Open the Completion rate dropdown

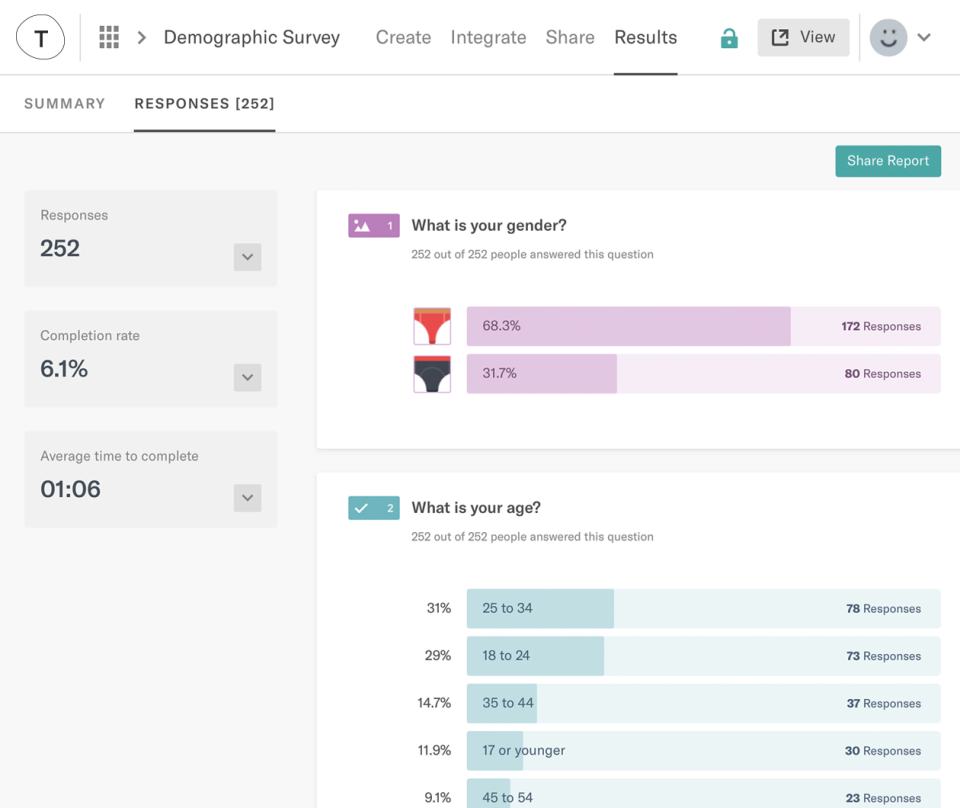[x=247, y=378]
